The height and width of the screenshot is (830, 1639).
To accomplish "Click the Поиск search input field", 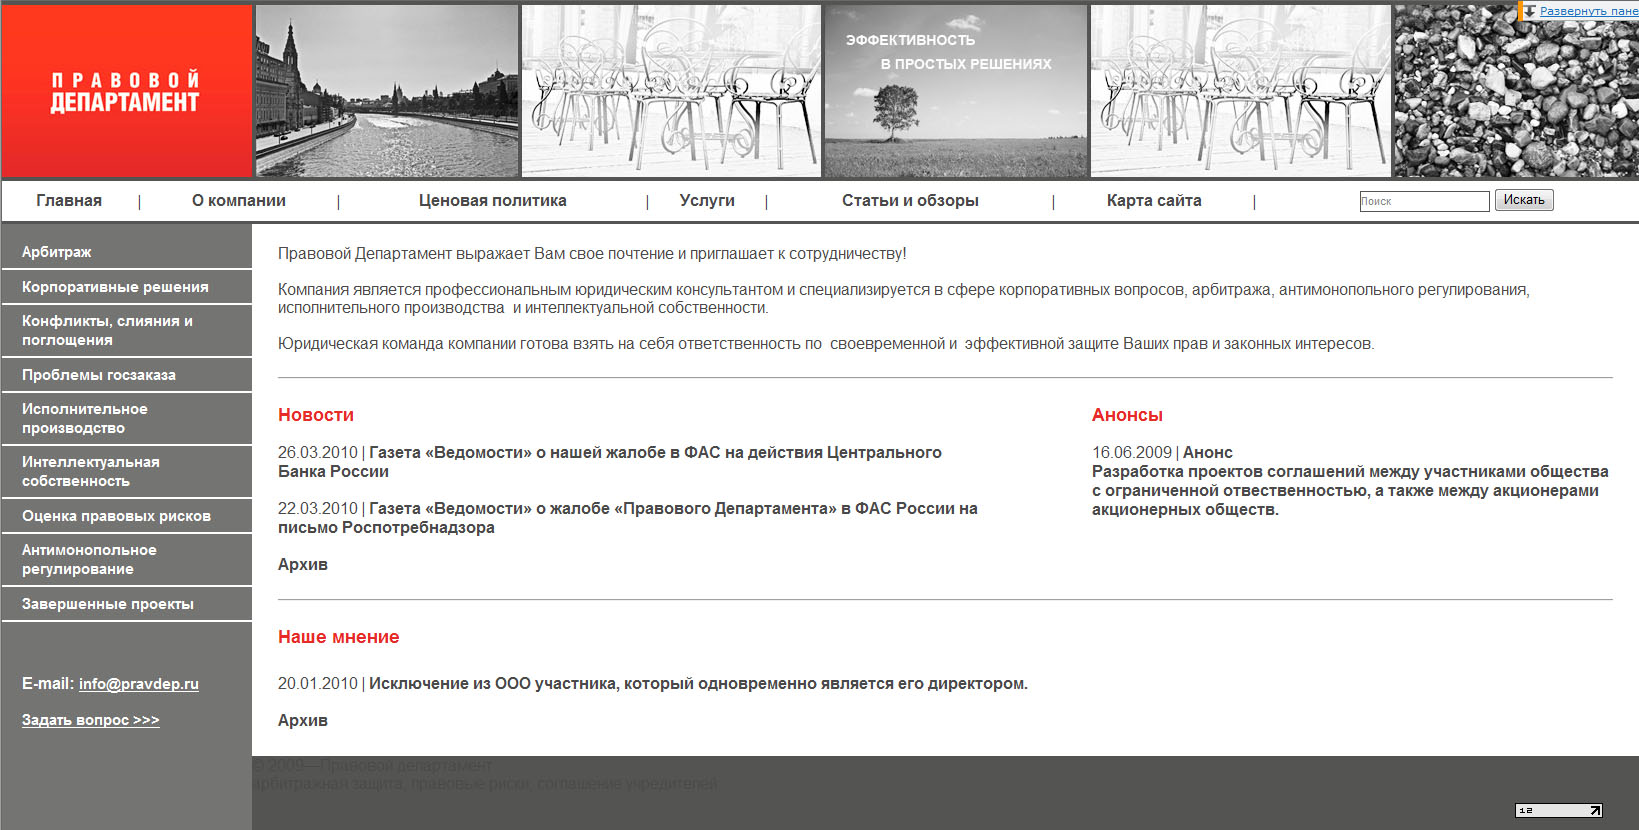I will [1423, 201].
